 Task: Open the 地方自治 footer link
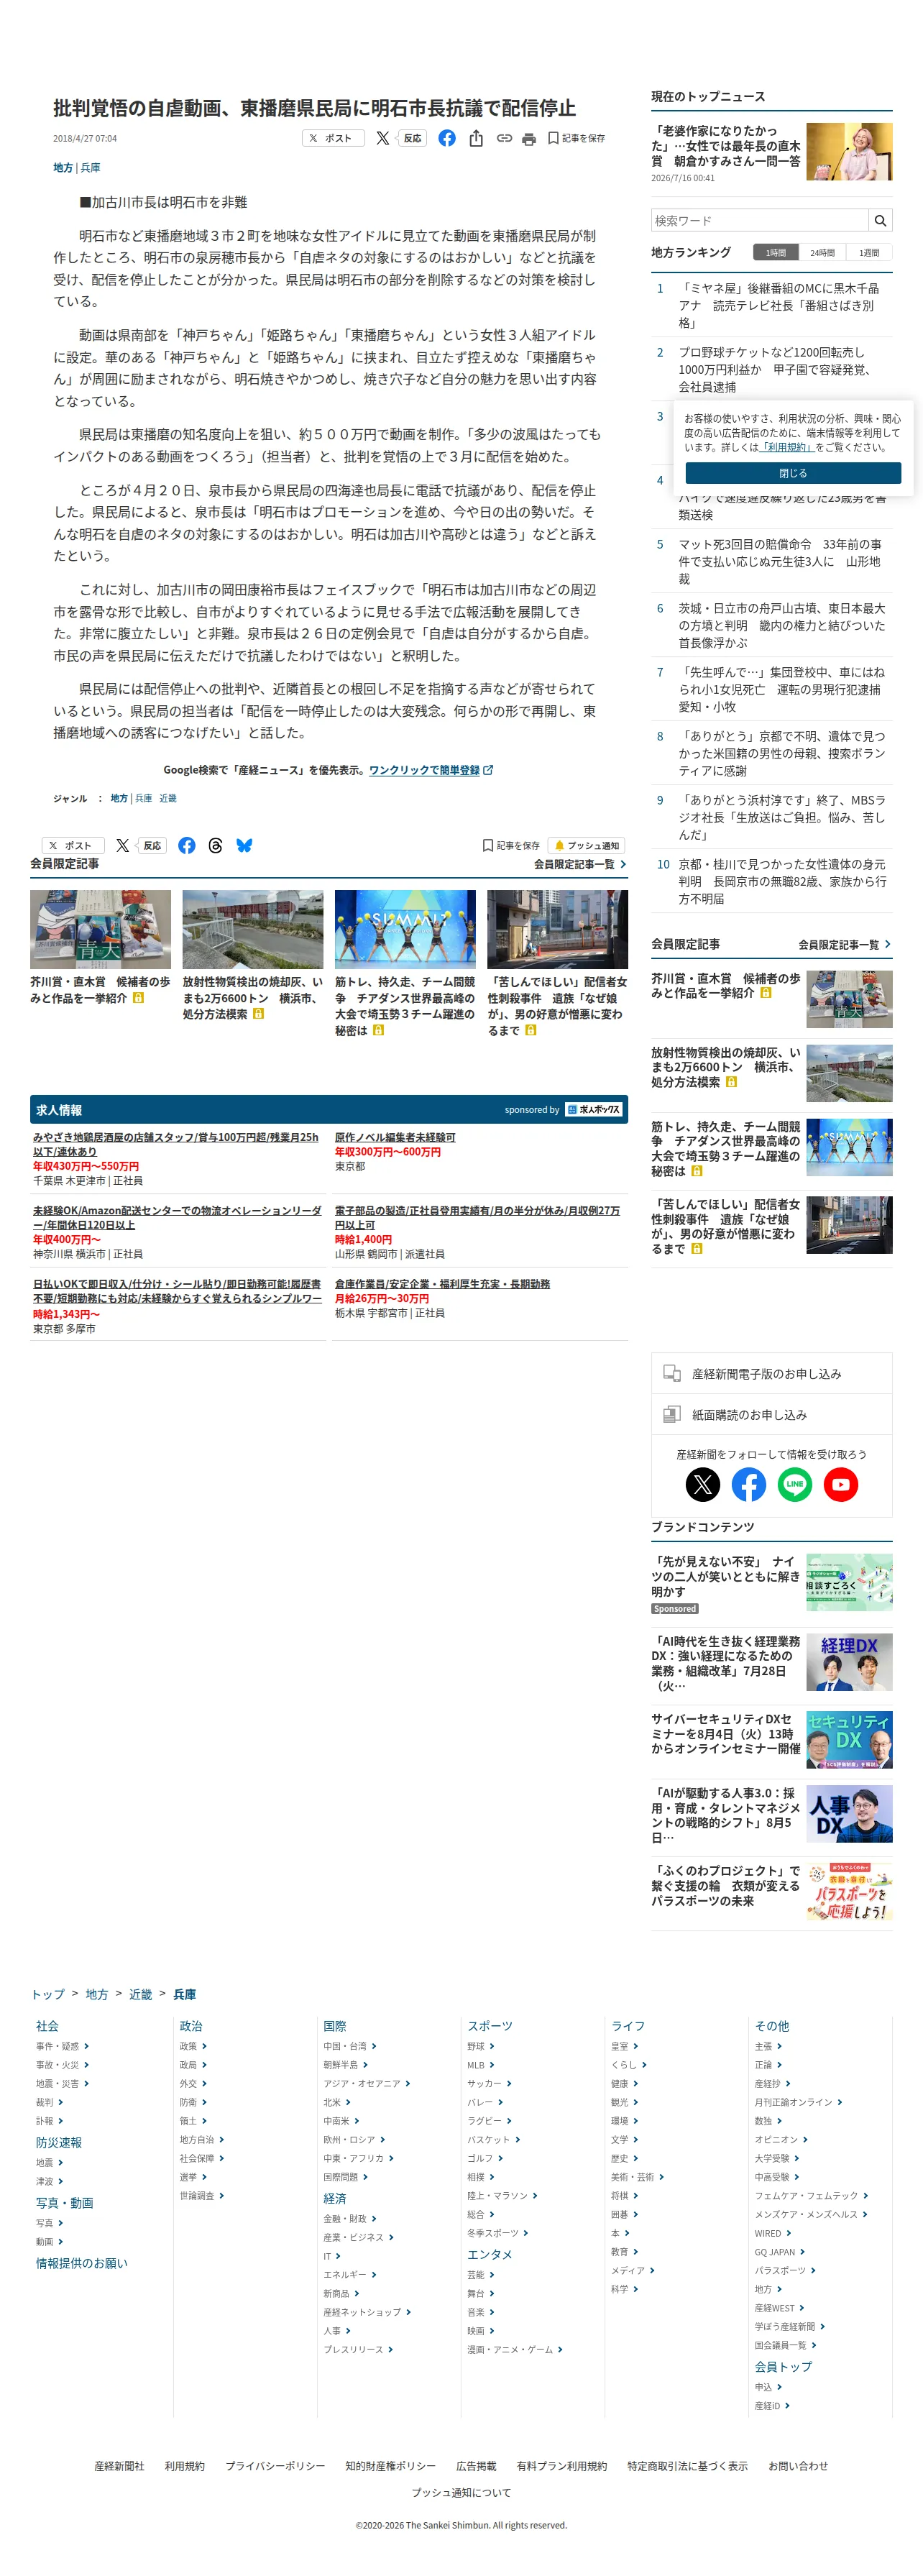(x=202, y=2139)
